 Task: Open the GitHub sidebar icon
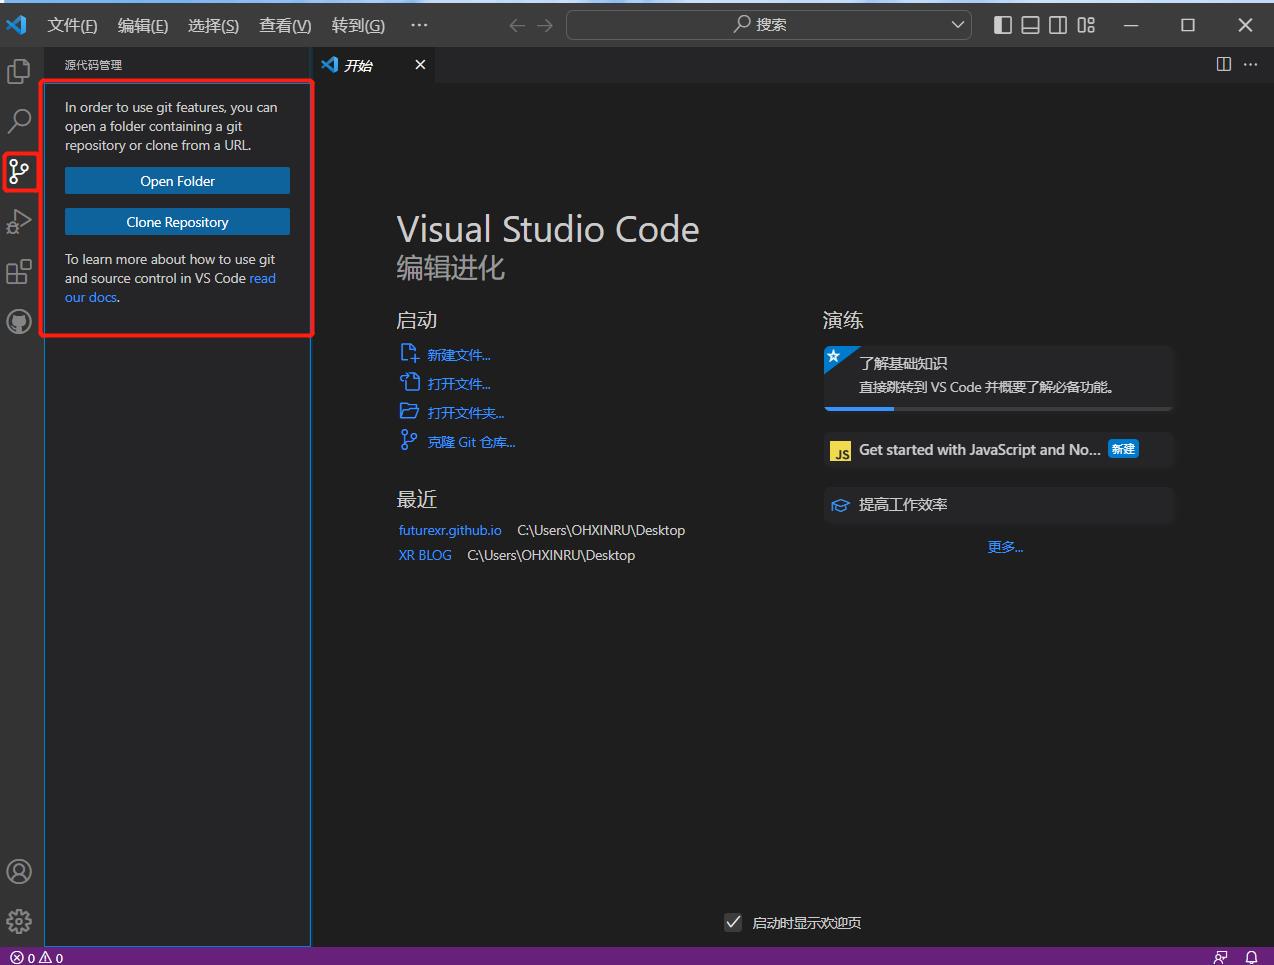tap(19, 322)
